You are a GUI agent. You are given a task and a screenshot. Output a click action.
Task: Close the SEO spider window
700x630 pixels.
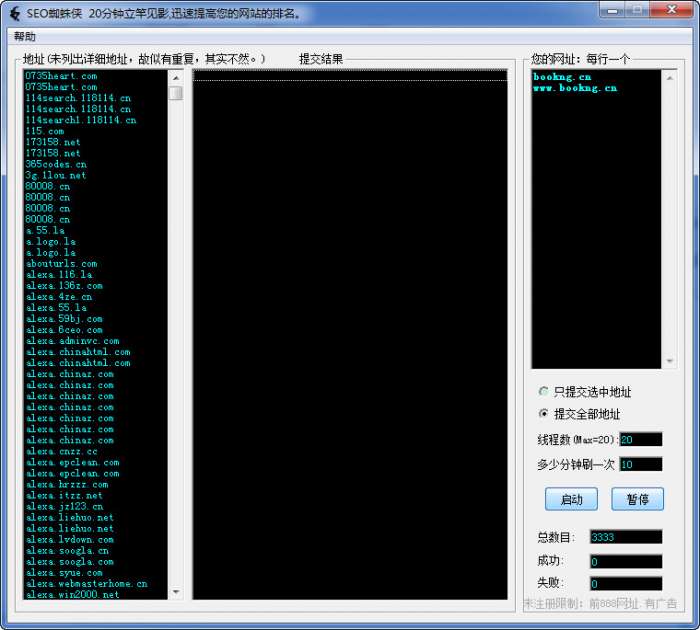671,10
